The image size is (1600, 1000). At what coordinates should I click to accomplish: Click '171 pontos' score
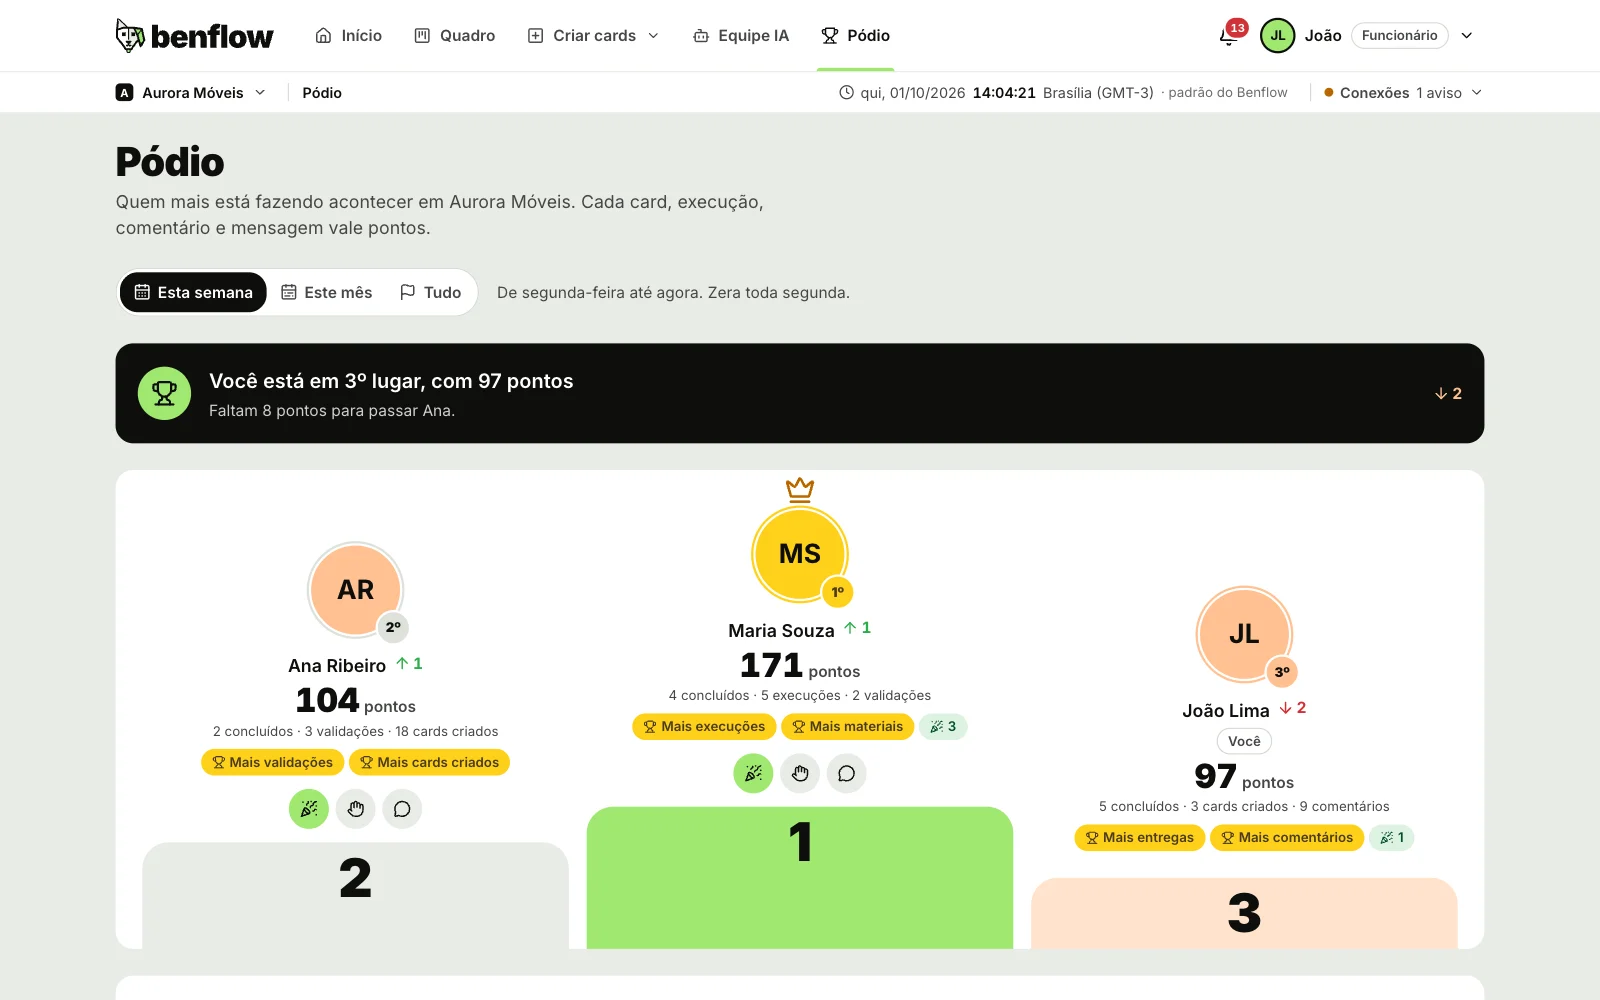pyautogui.click(x=800, y=666)
